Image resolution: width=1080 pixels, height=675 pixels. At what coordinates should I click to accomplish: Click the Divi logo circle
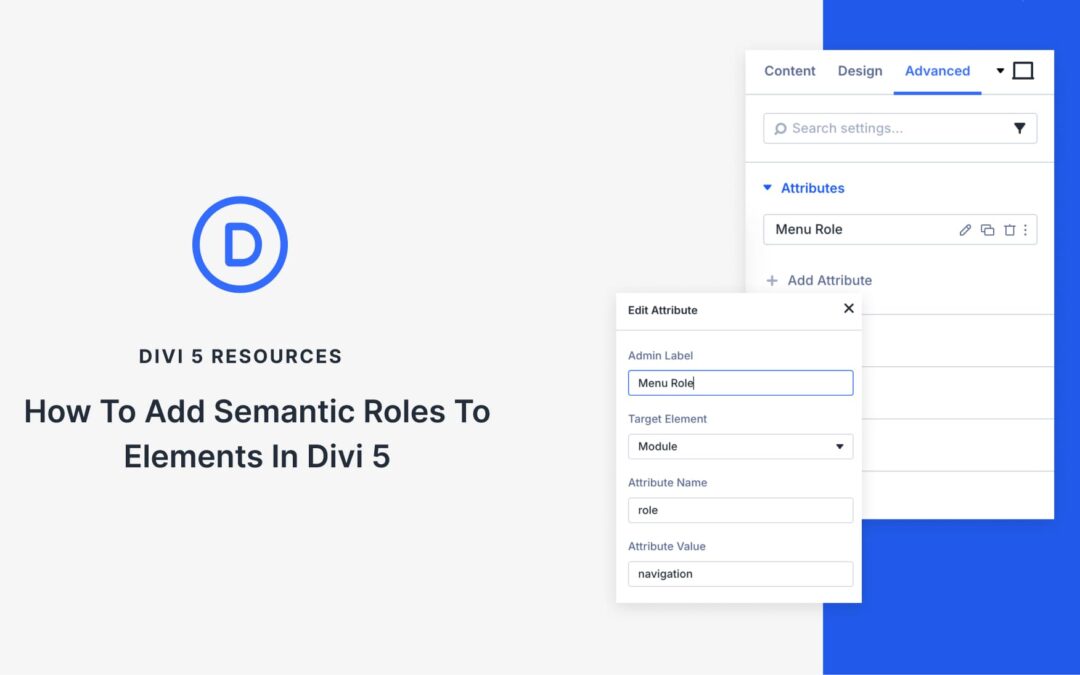click(240, 243)
